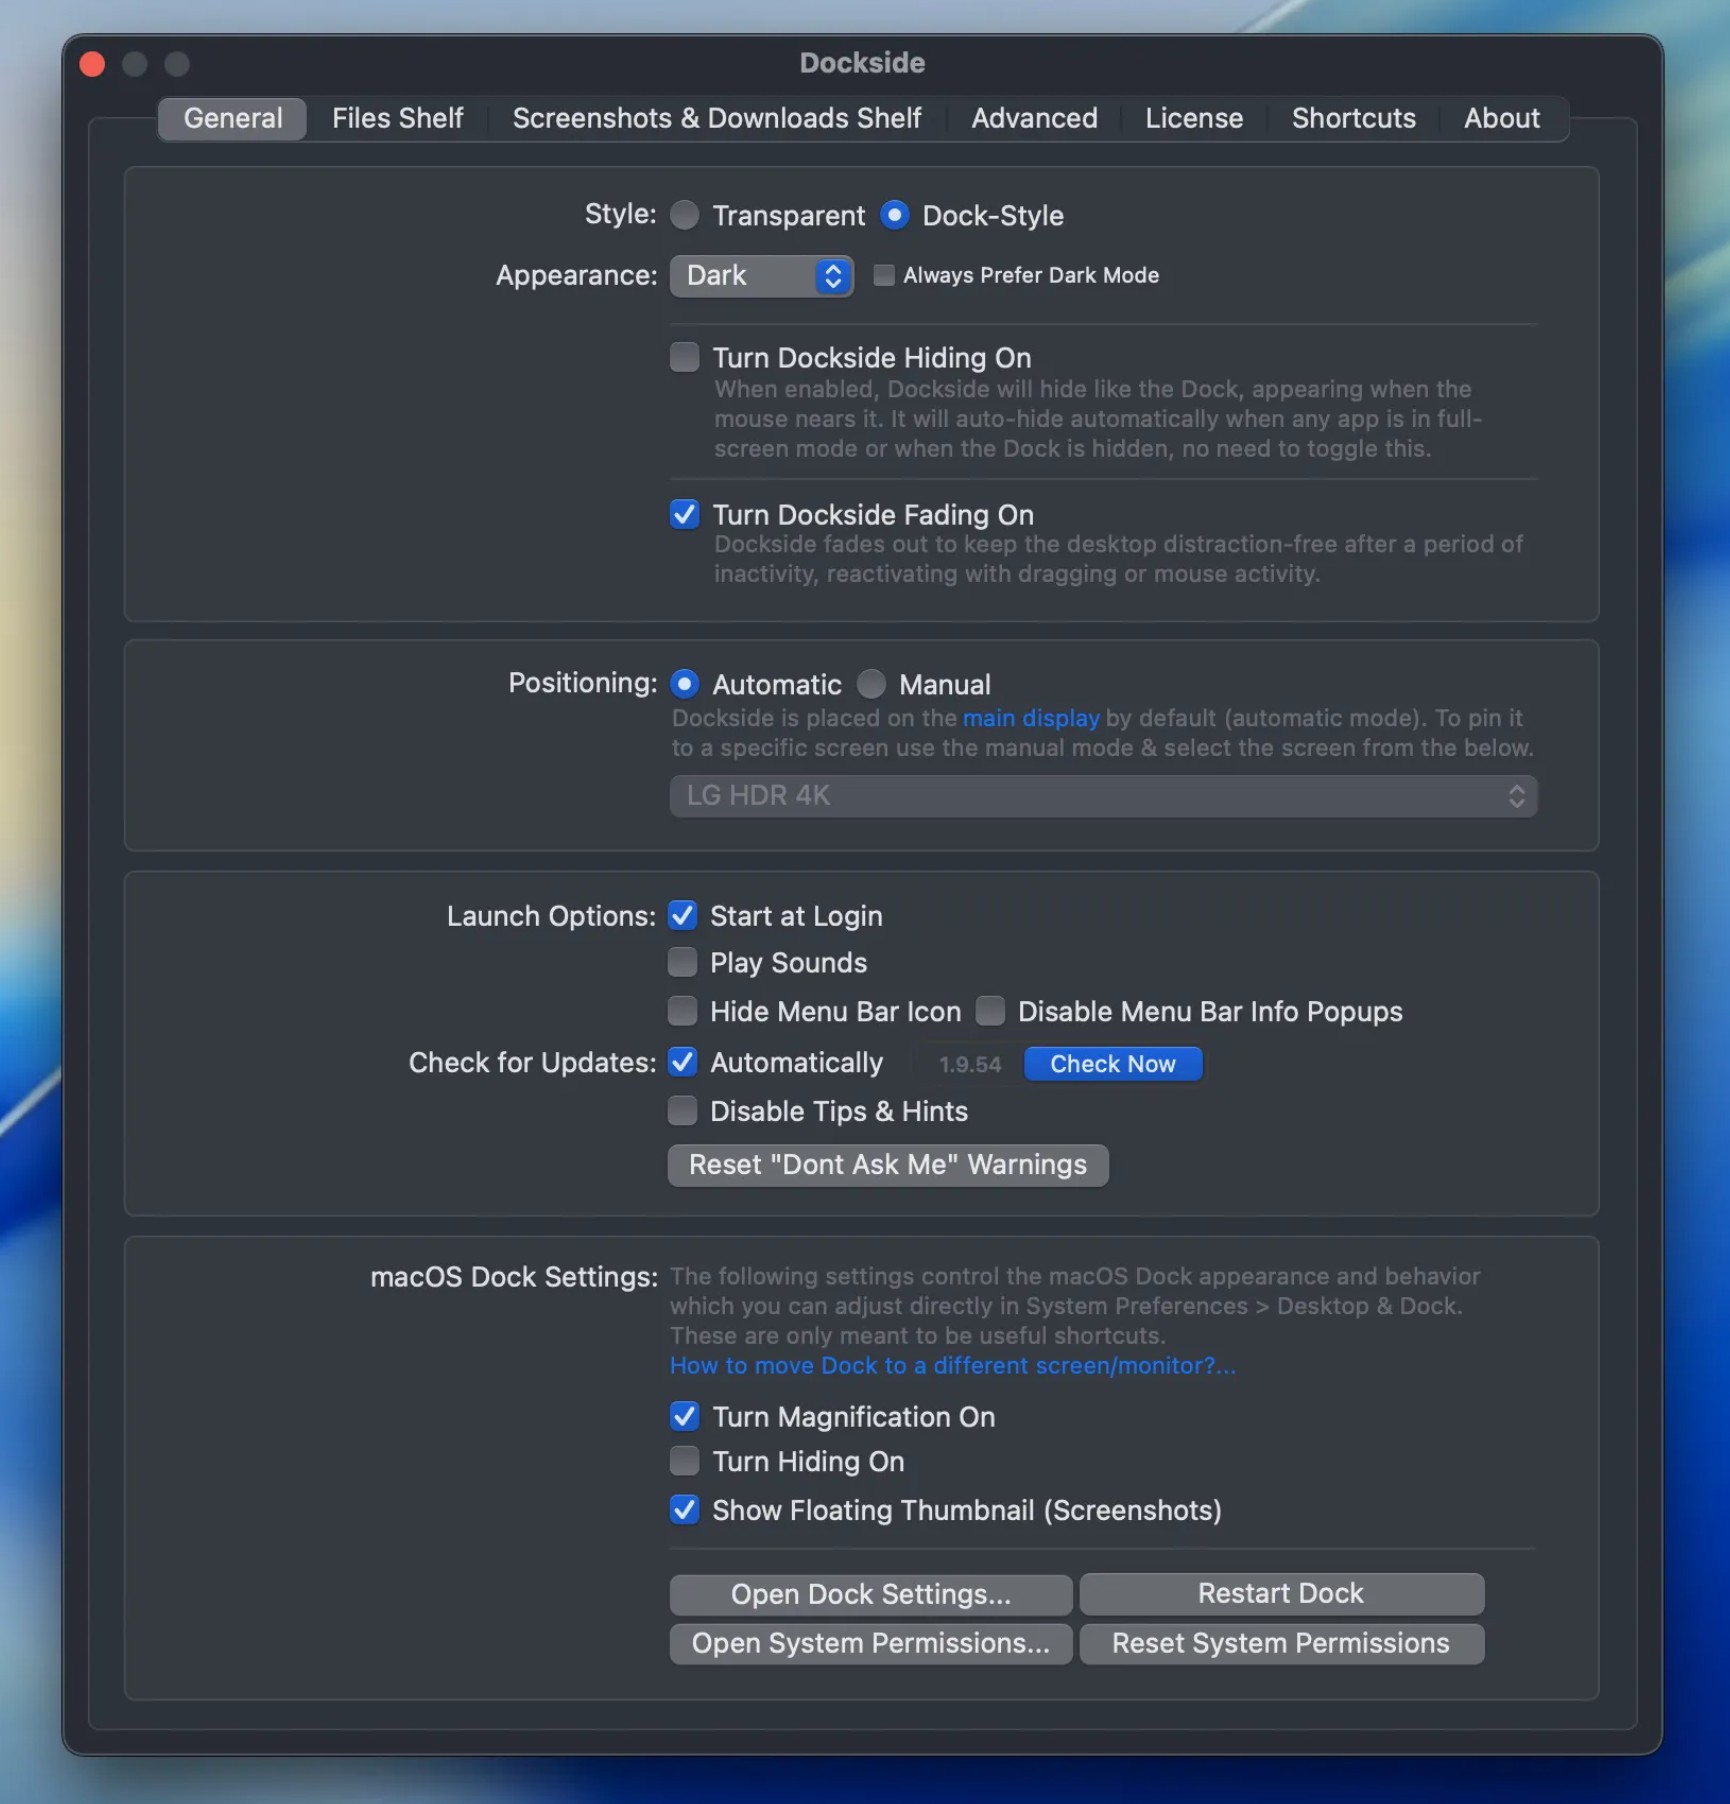This screenshot has height=1804, width=1730.
Task: Select the Transparent style radio button
Action: (685, 215)
